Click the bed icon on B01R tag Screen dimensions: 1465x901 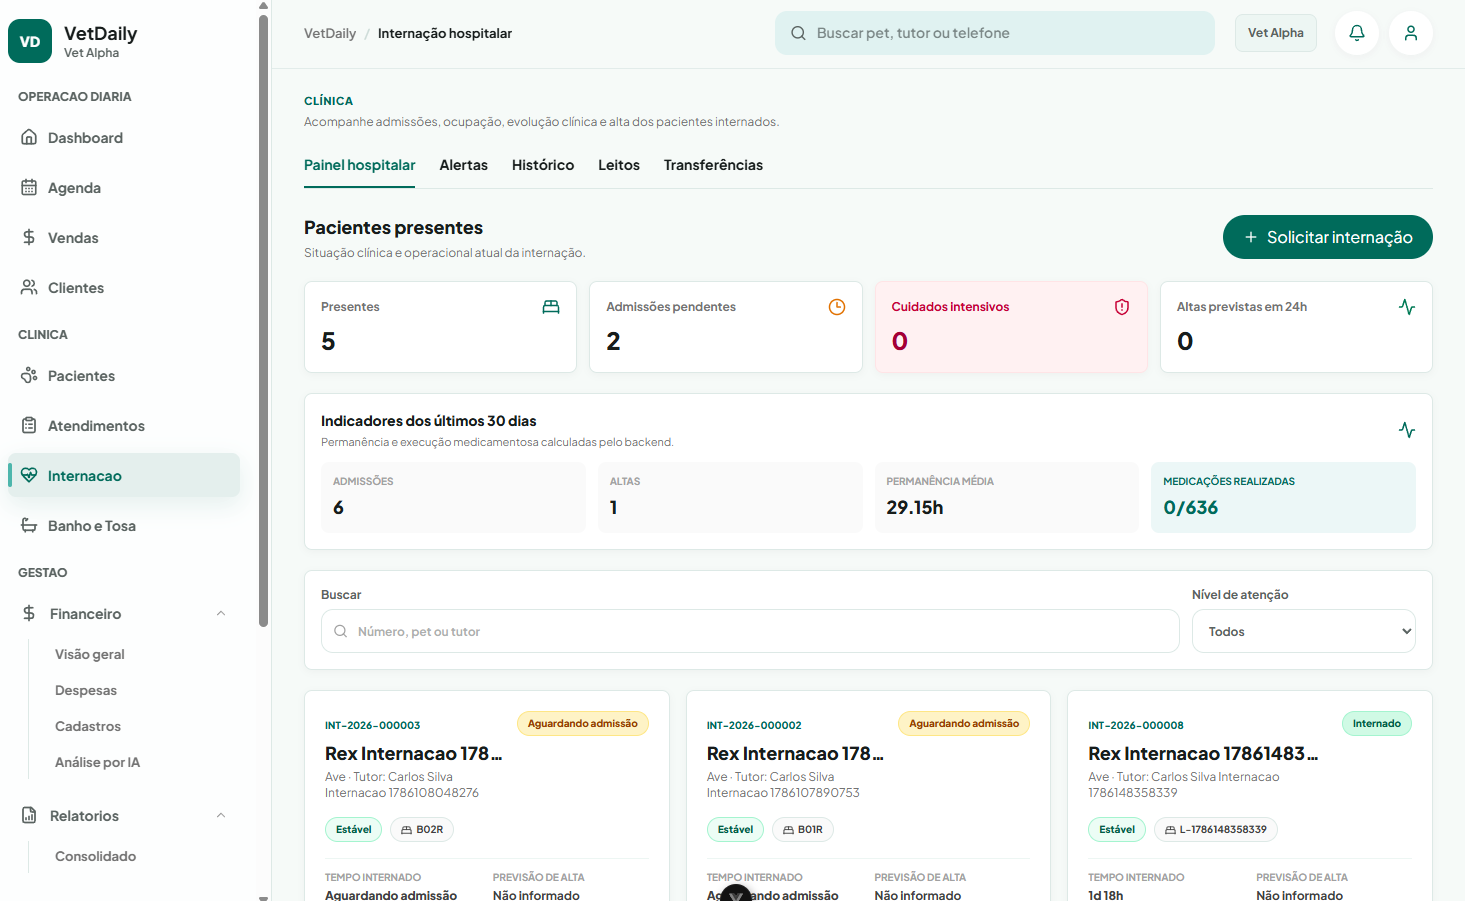pyautogui.click(x=788, y=830)
